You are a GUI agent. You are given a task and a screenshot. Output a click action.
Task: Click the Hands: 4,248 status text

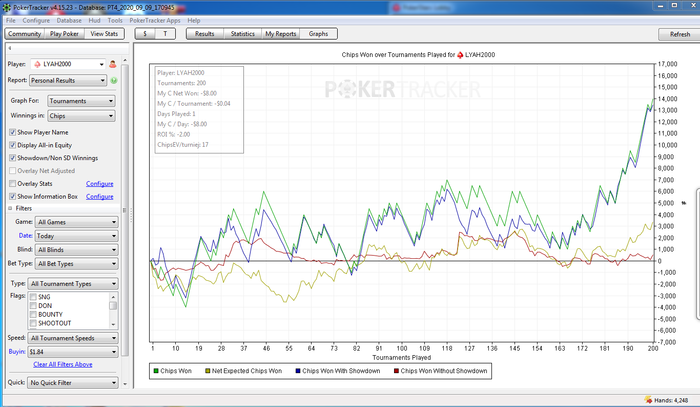coord(669,400)
